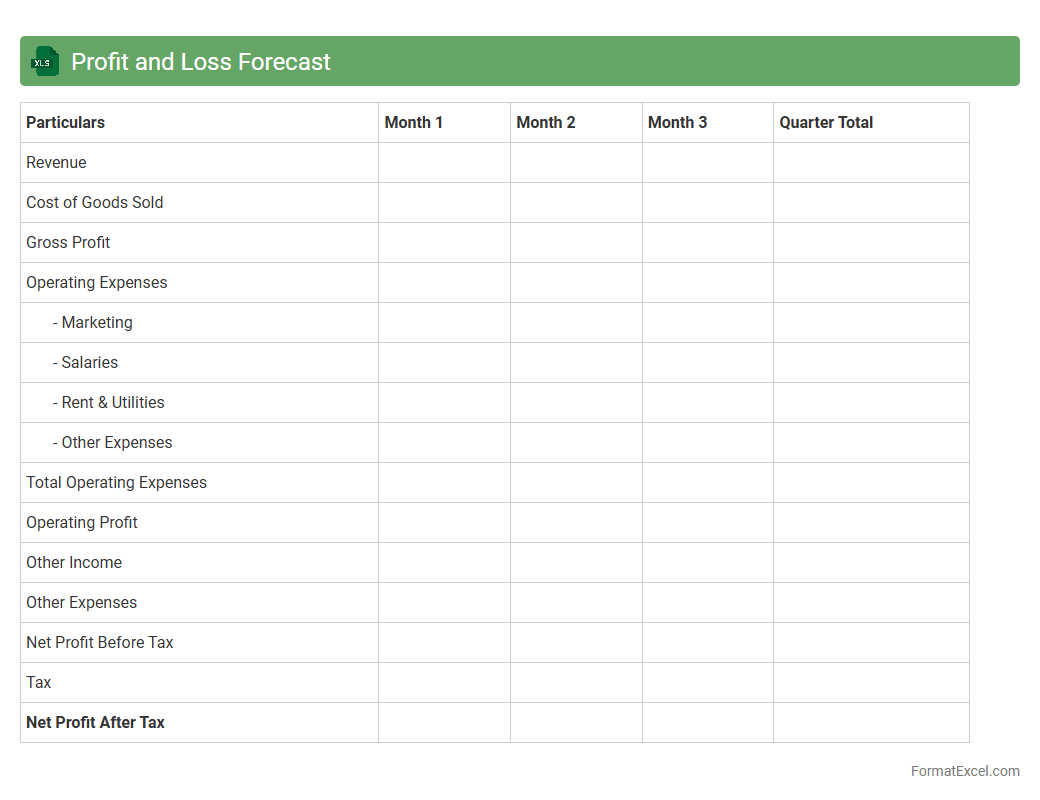The height and width of the screenshot is (800, 1040).
Task: Select the Quarter Total column header
Action: pyautogui.click(x=826, y=122)
